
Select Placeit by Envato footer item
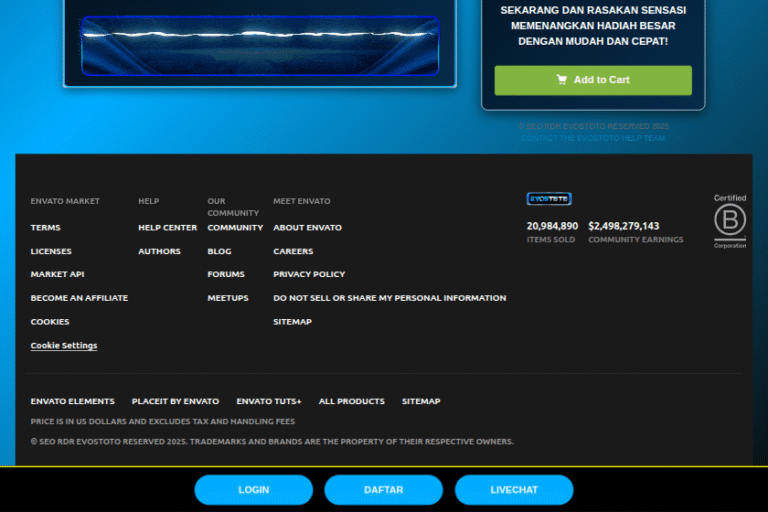pyautogui.click(x=175, y=401)
